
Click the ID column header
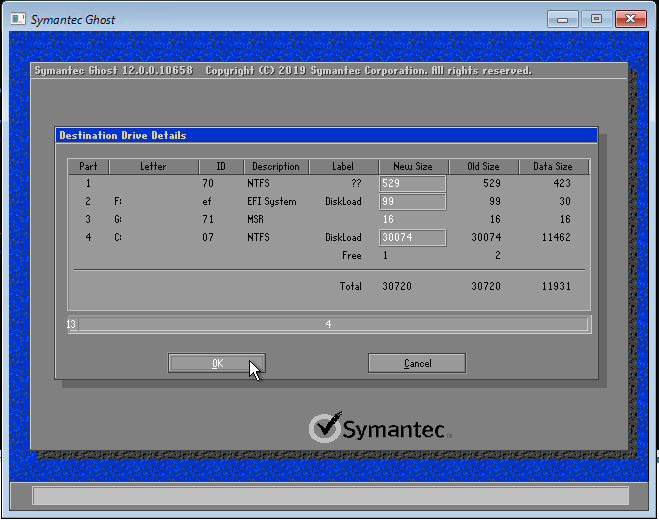pos(221,166)
